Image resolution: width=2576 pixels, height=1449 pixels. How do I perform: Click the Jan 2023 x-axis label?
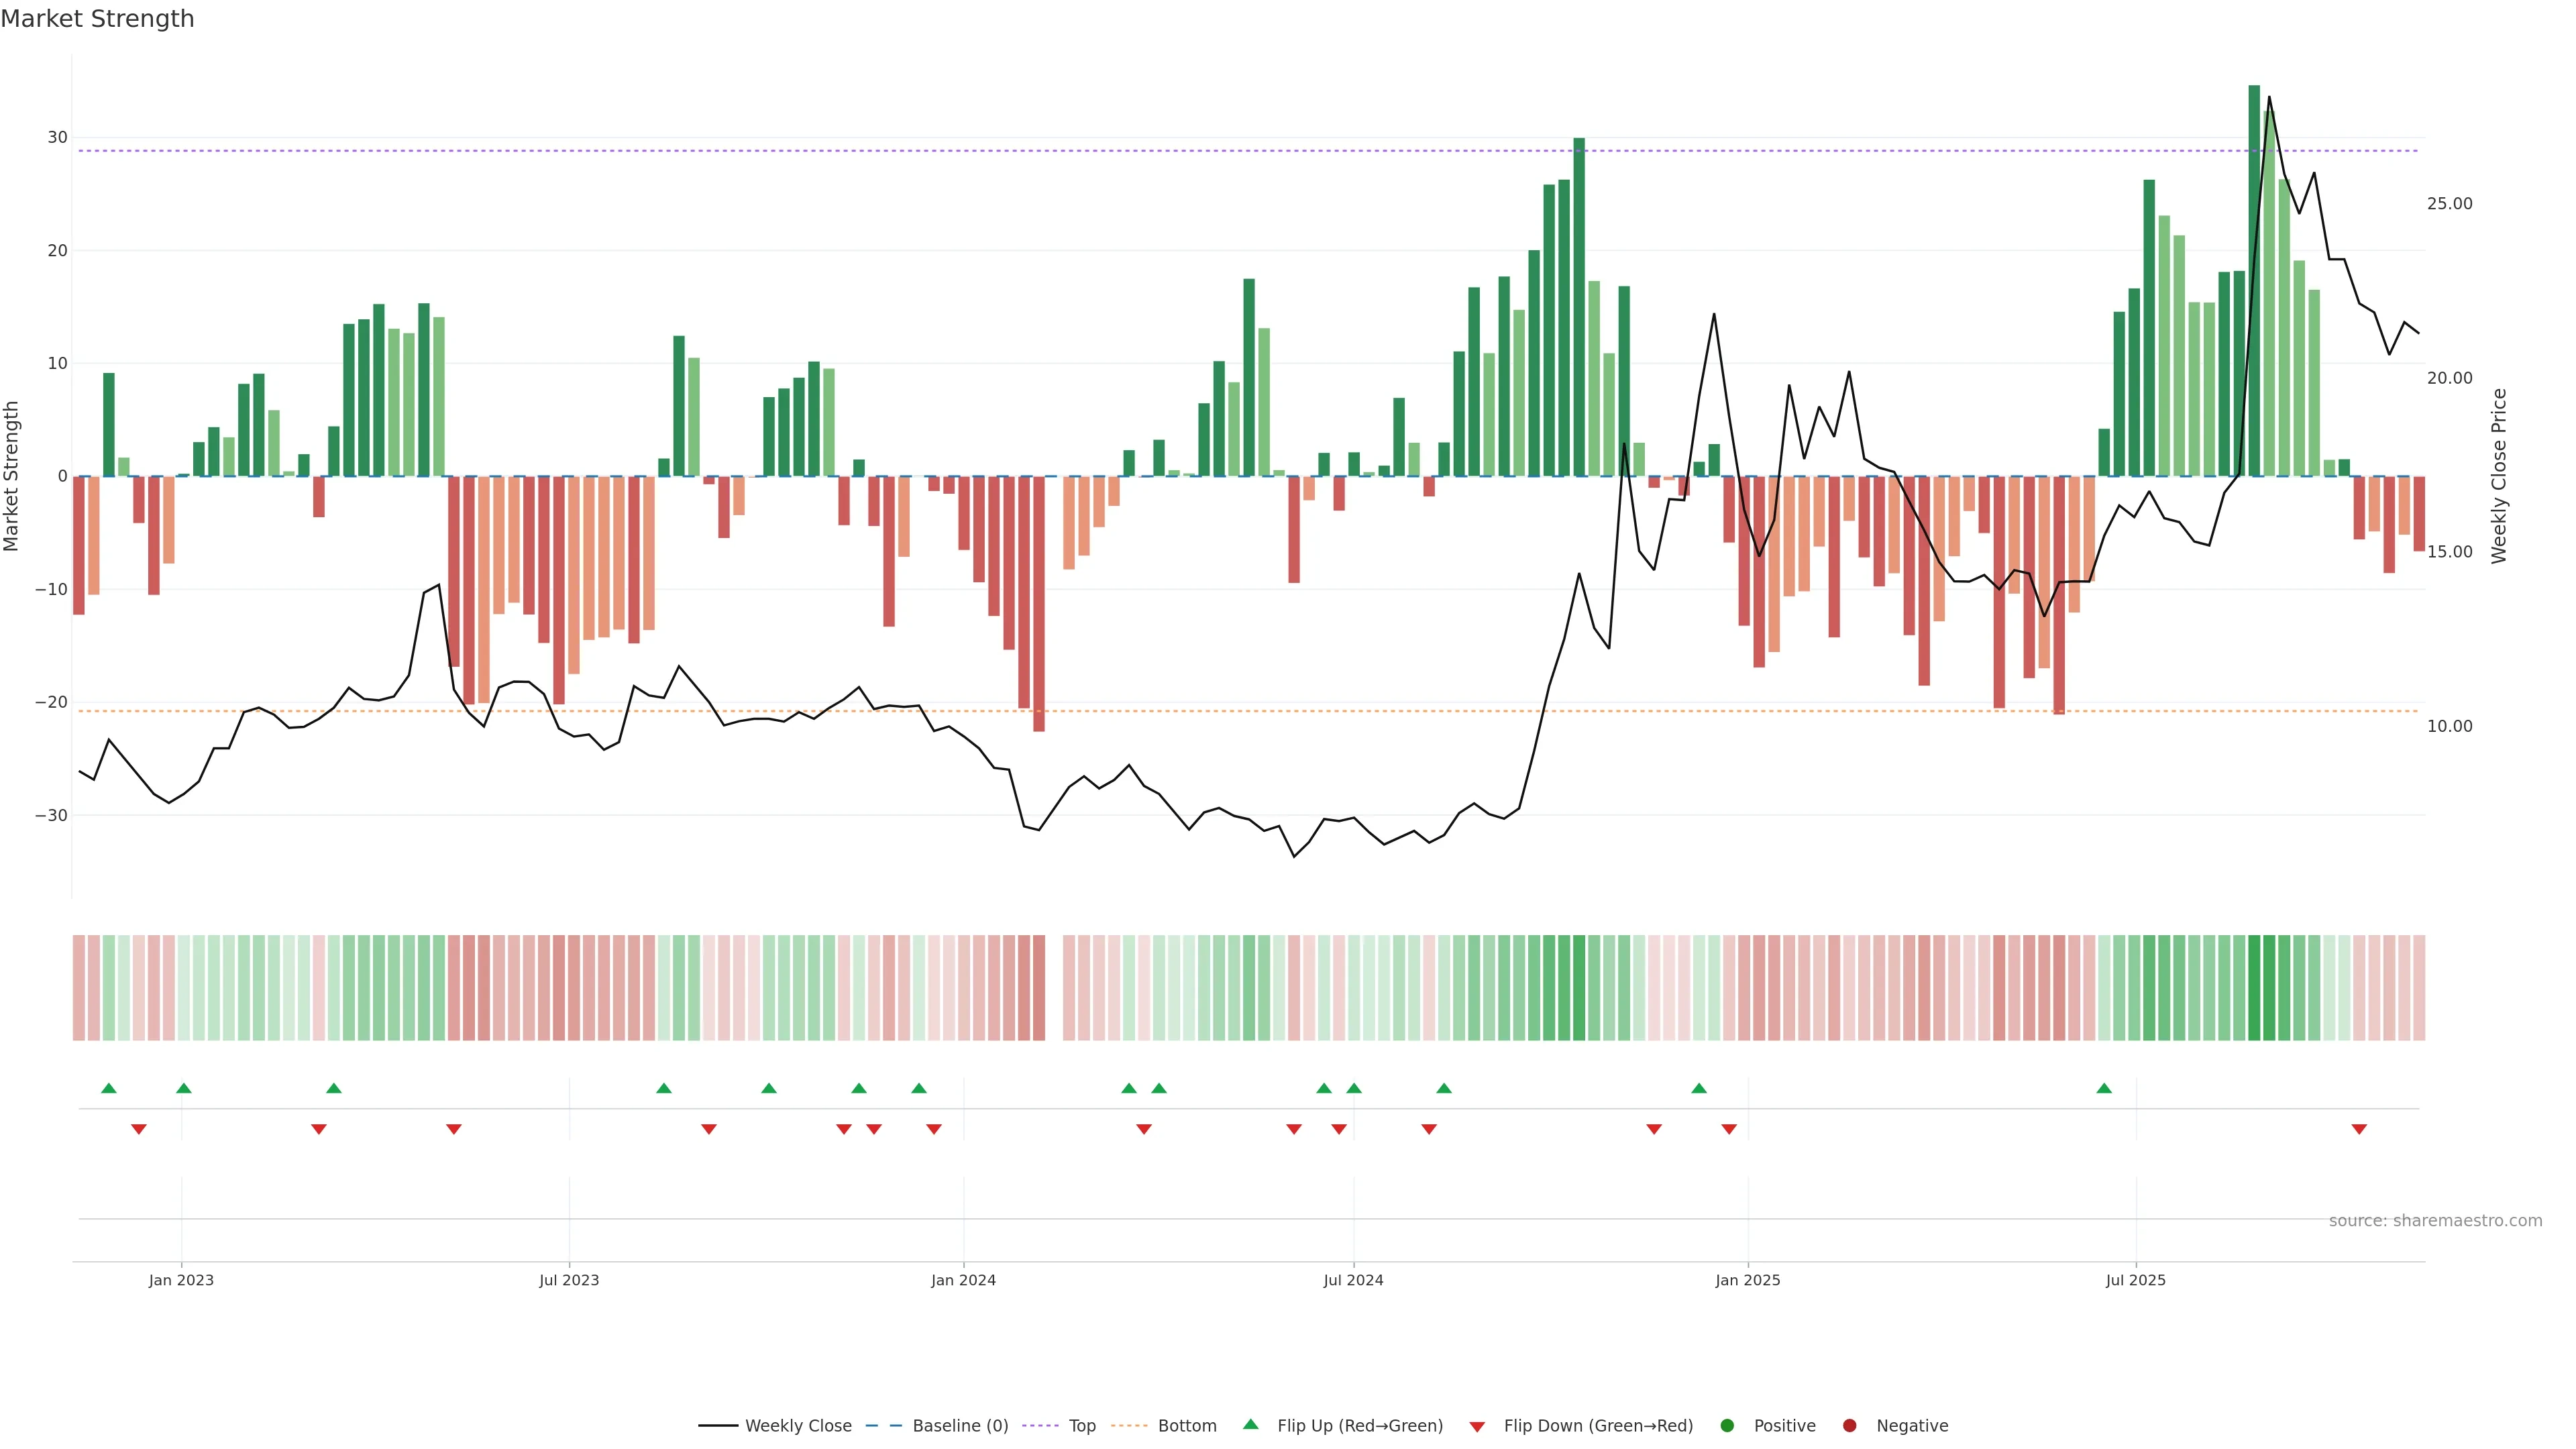181,1280
